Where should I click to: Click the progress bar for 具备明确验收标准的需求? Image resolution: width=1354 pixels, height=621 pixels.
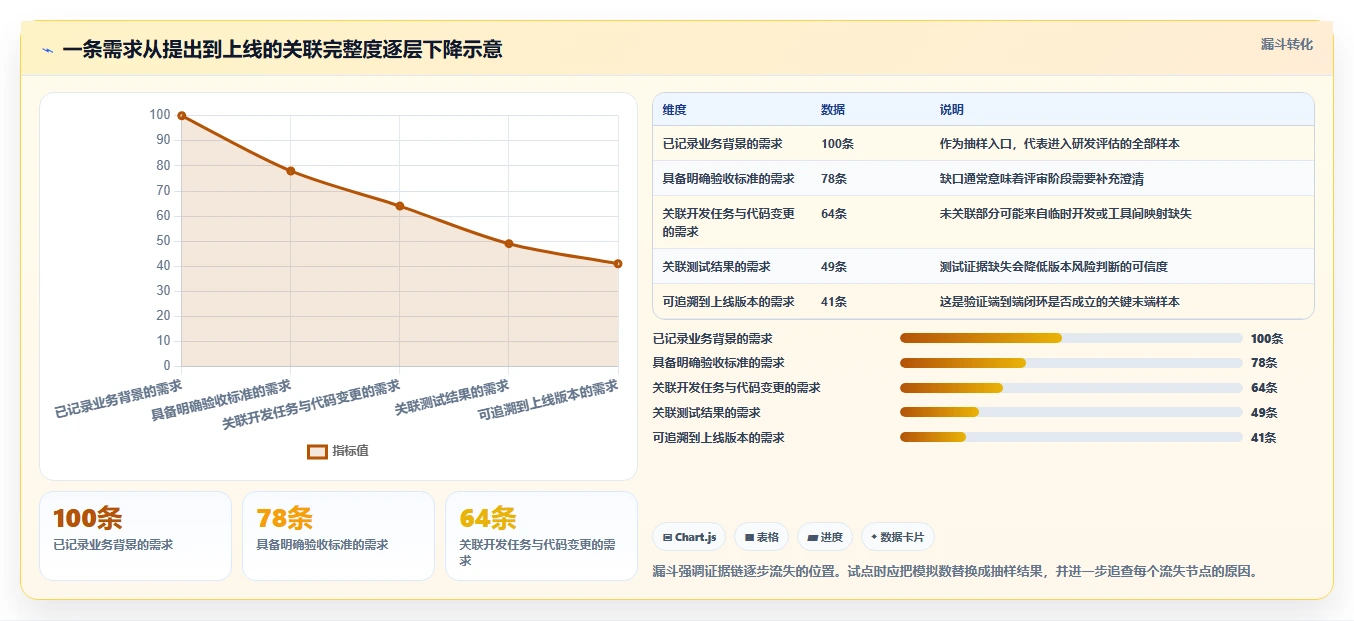tap(1071, 363)
